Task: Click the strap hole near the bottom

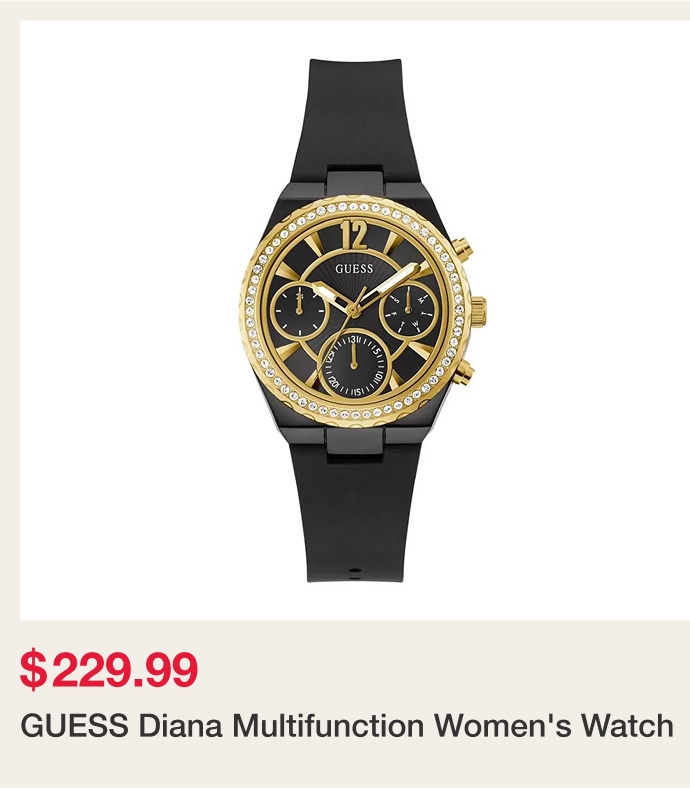Action: [355, 571]
